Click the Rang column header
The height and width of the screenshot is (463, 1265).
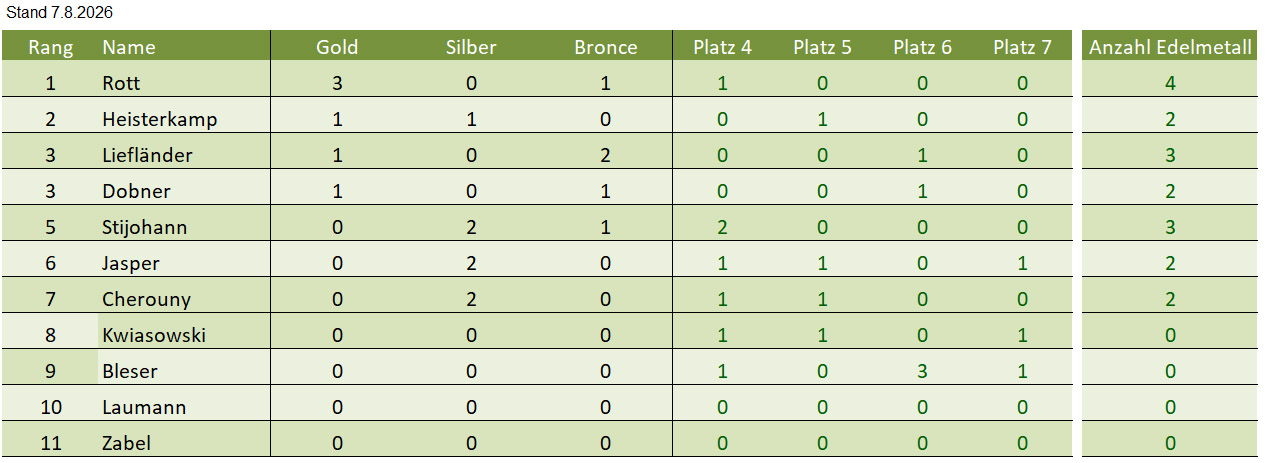click(50, 47)
